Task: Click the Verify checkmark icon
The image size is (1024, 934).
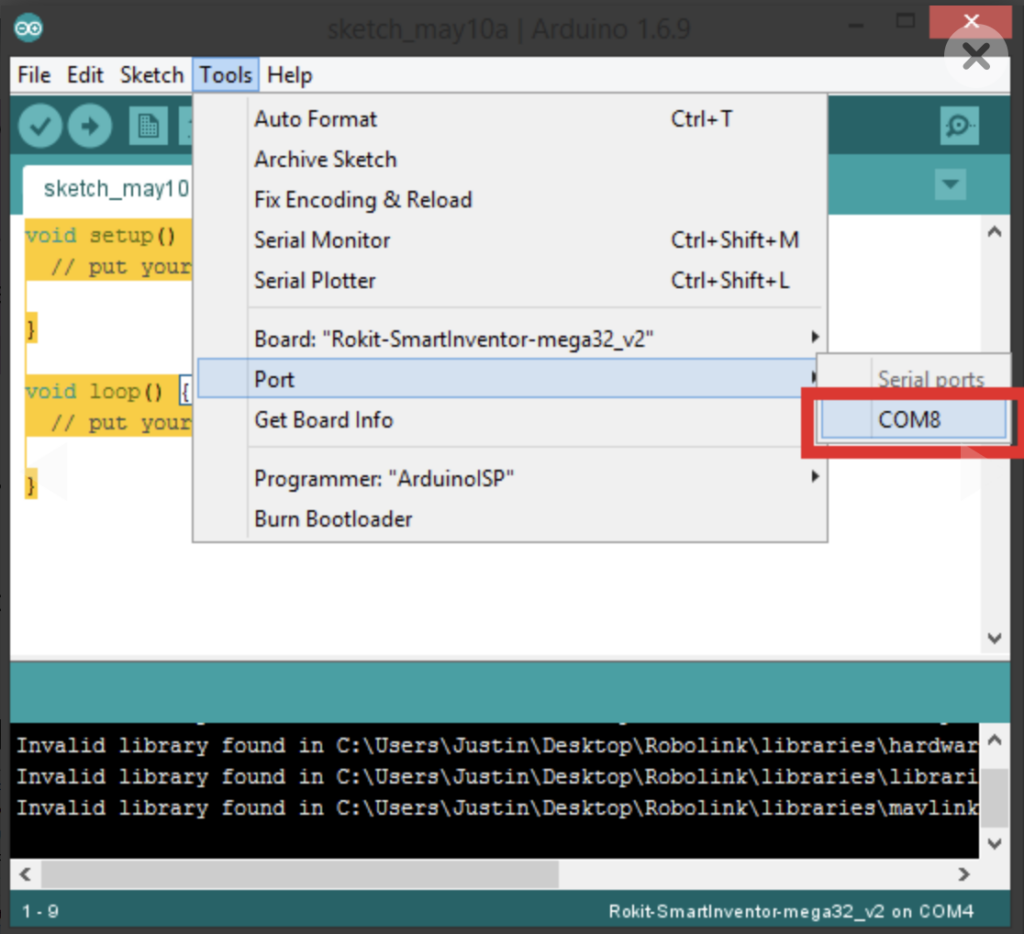Action: [40, 126]
